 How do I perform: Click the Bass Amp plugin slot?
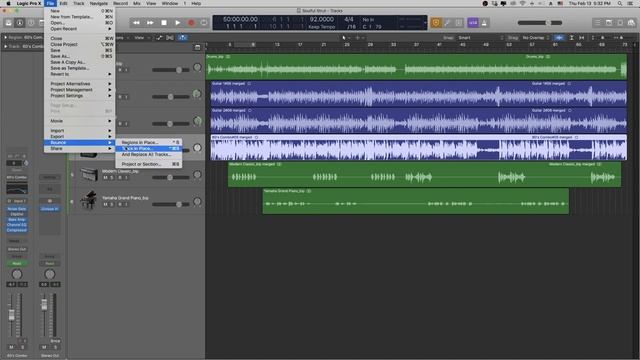tap(17, 219)
